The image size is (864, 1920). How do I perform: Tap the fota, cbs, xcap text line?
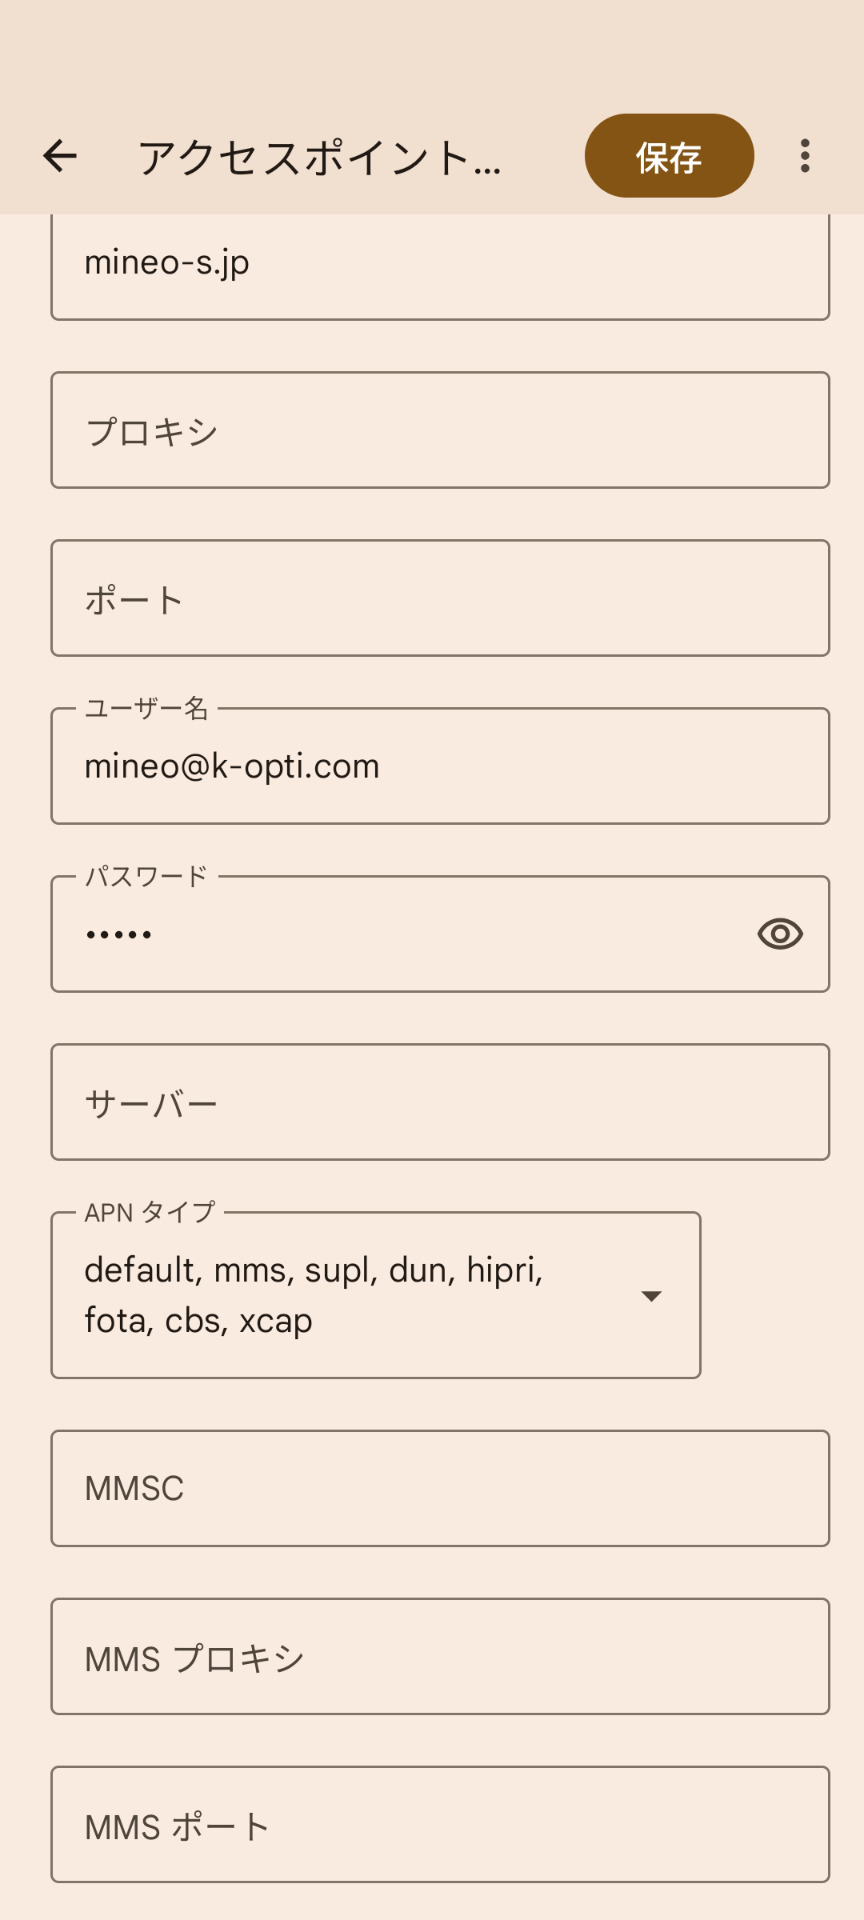(x=198, y=1321)
